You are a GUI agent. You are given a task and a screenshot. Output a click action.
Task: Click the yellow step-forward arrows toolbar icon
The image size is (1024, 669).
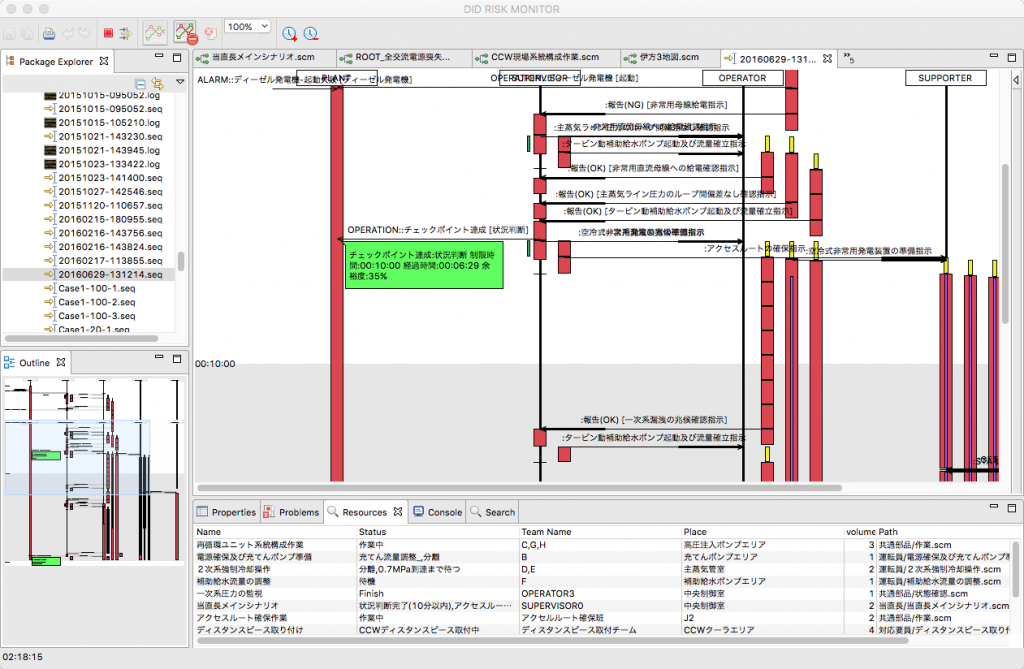click(124, 32)
